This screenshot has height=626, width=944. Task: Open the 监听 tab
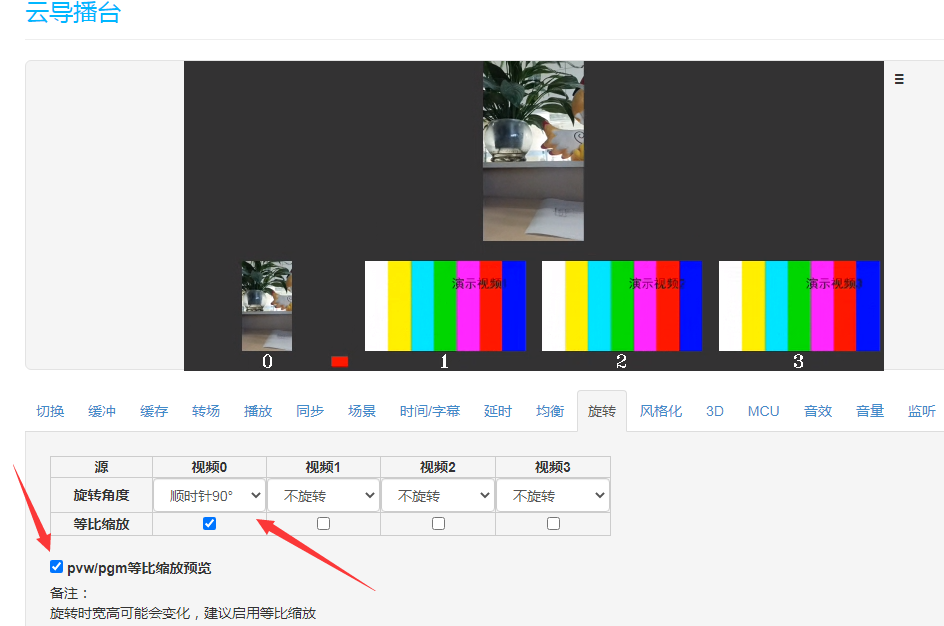922,411
